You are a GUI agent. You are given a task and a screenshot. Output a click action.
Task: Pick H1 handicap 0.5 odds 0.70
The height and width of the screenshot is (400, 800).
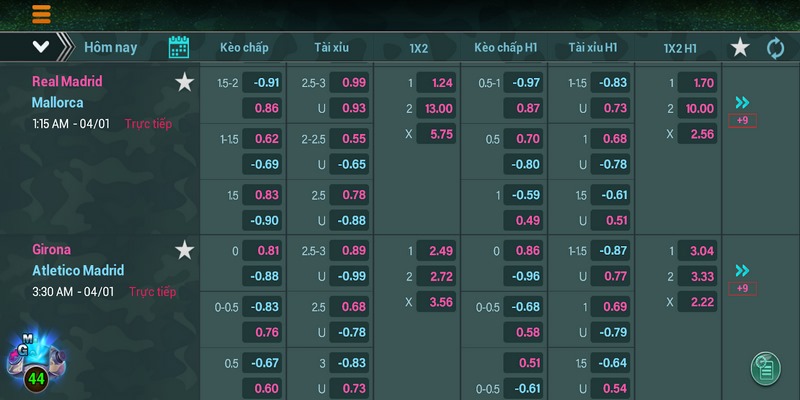pyautogui.click(x=523, y=139)
